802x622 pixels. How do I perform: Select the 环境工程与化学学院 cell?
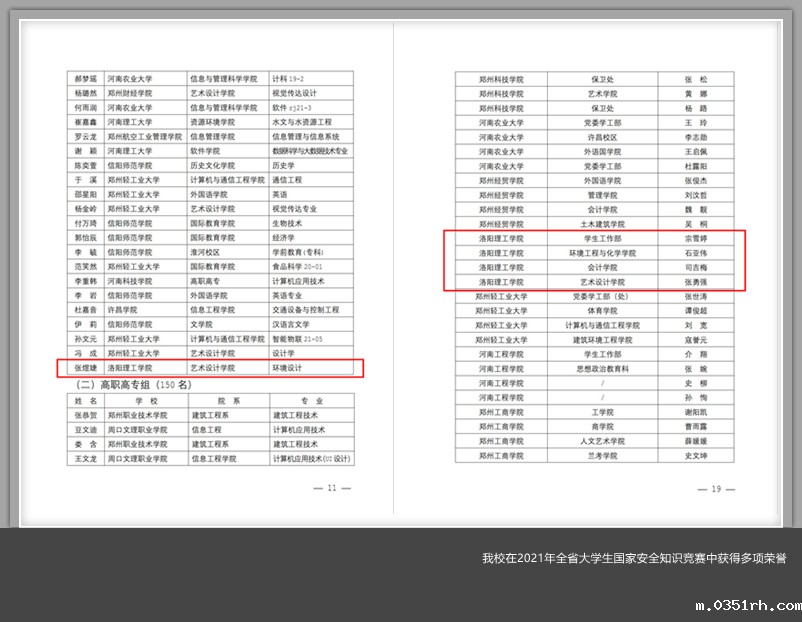pyautogui.click(x=601, y=254)
